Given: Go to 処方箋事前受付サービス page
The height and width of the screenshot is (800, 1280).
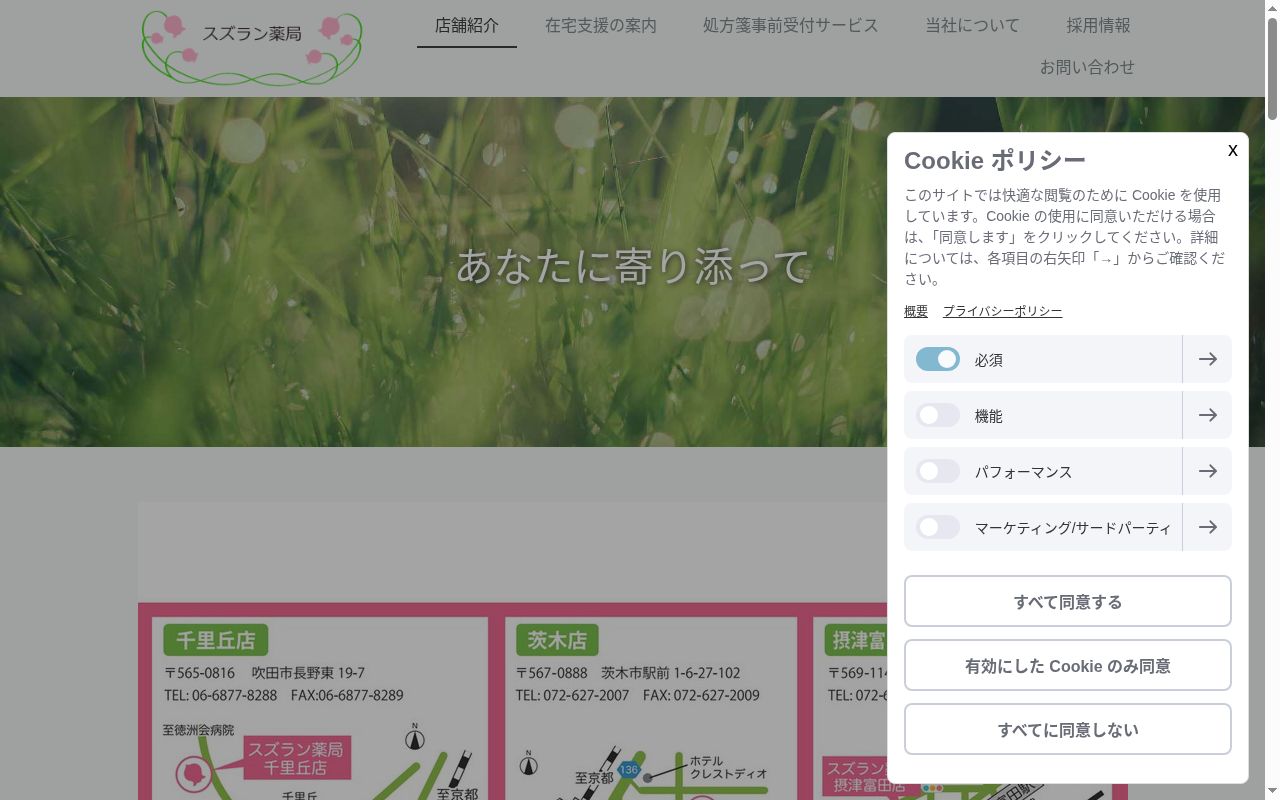Looking at the screenshot, I should coord(791,26).
